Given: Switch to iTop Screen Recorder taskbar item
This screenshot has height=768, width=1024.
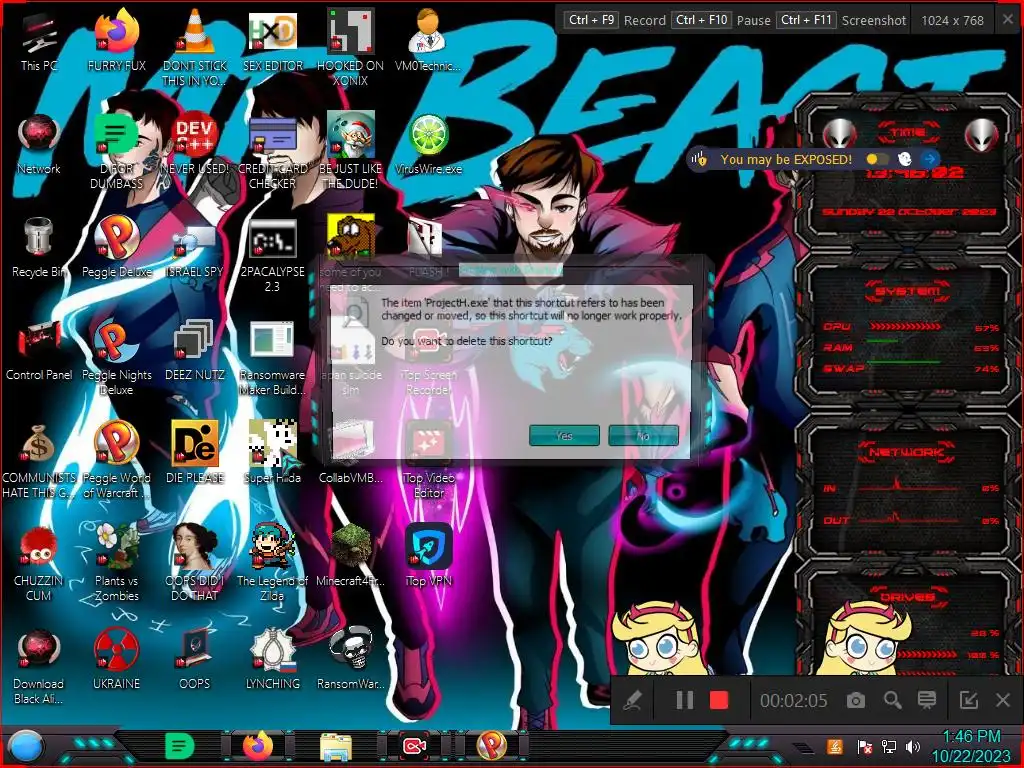Looking at the screenshot, I should pos(414,746).
